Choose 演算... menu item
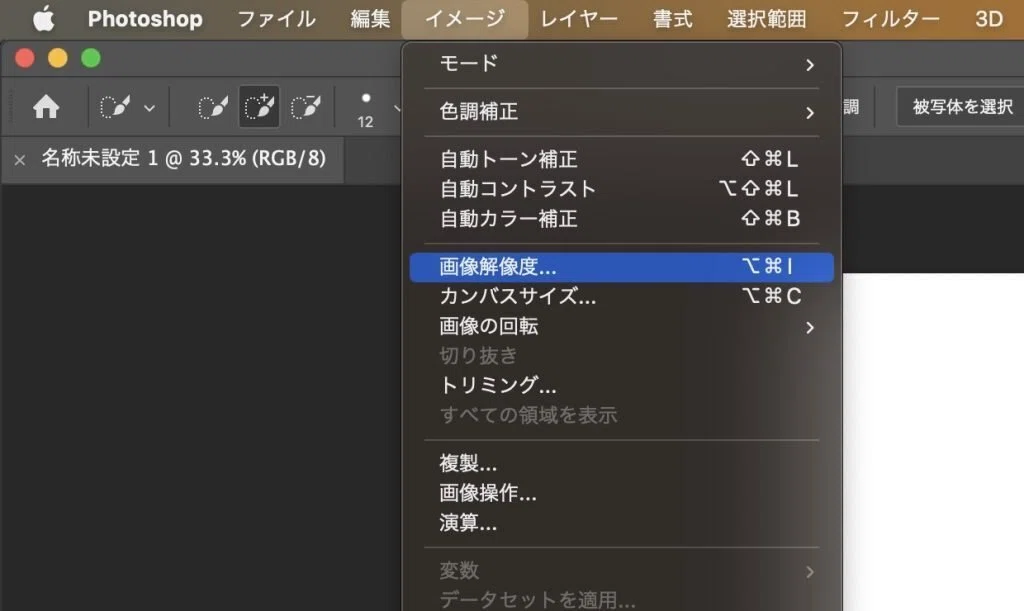The width and height of the screenshot is (1024, 611). [621, 523]
